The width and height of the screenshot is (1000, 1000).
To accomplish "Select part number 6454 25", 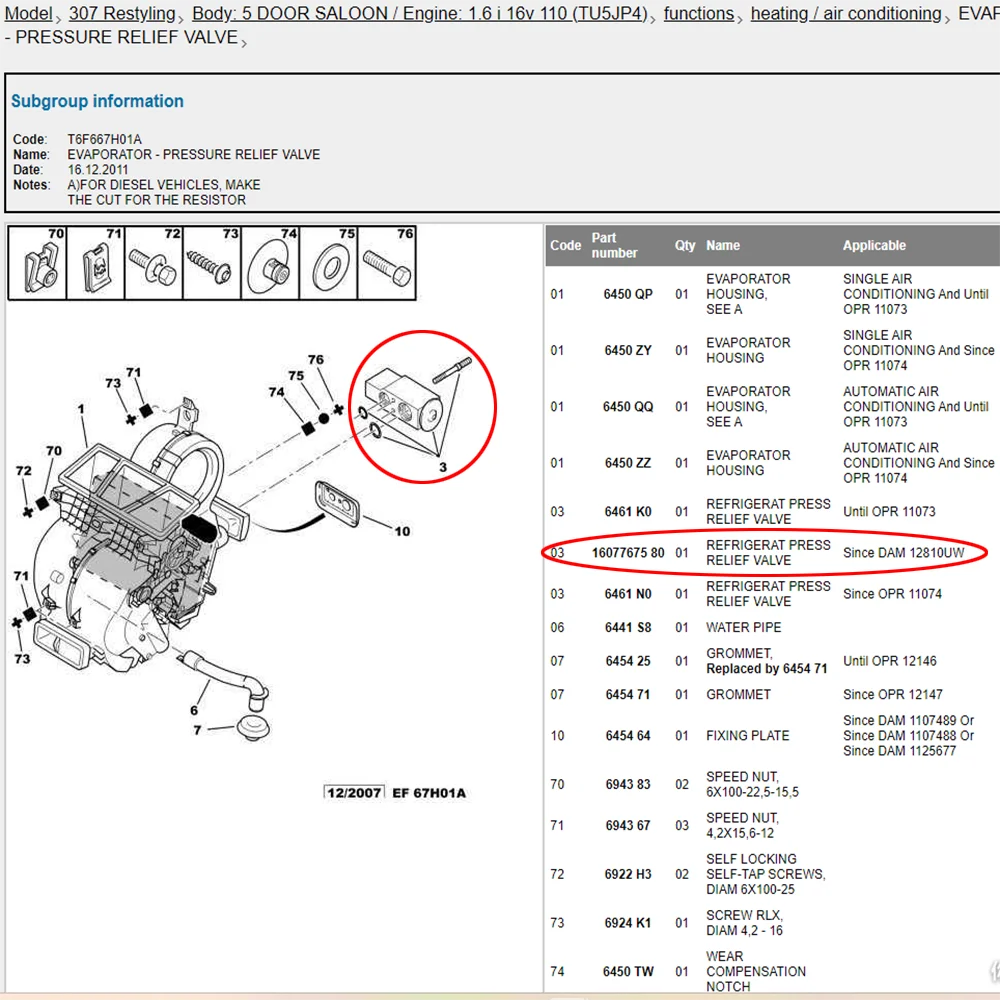I will 628,661.
